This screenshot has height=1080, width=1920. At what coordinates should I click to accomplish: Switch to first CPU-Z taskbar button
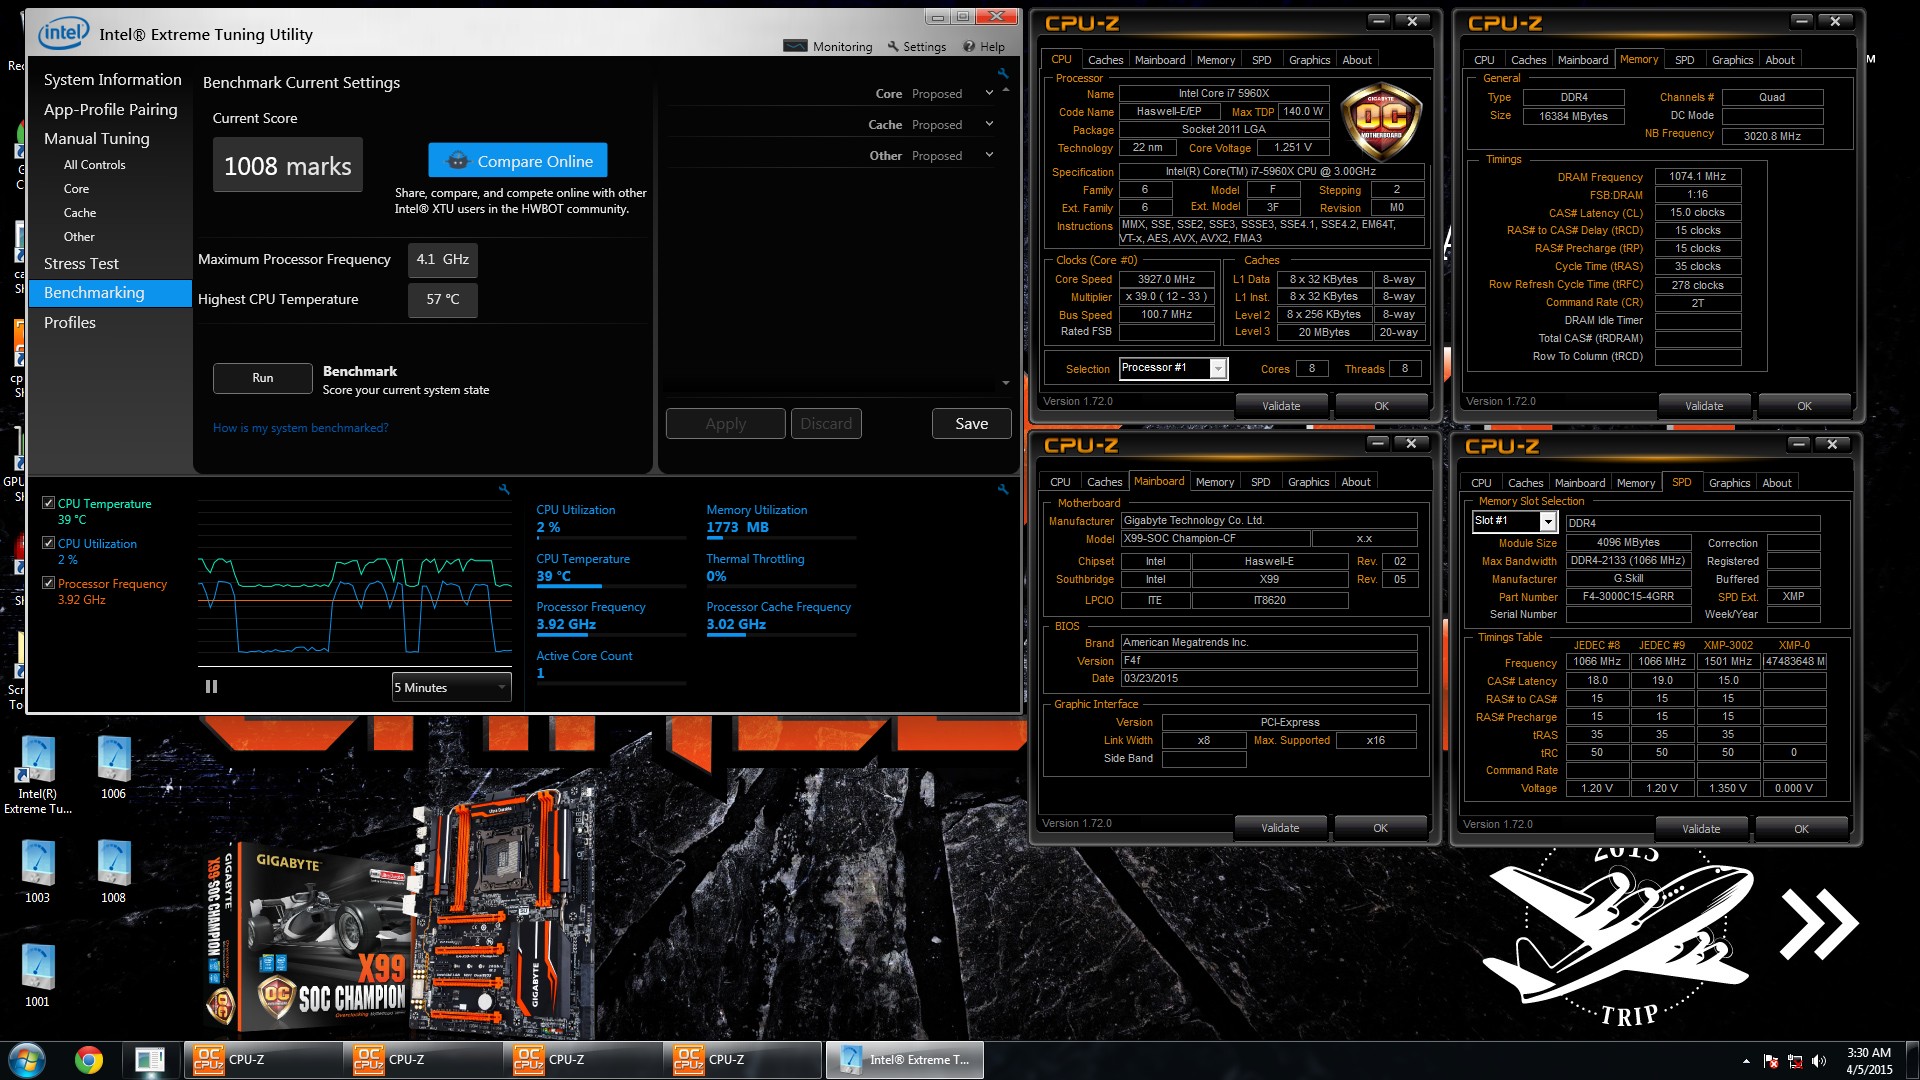[262, 1060]
